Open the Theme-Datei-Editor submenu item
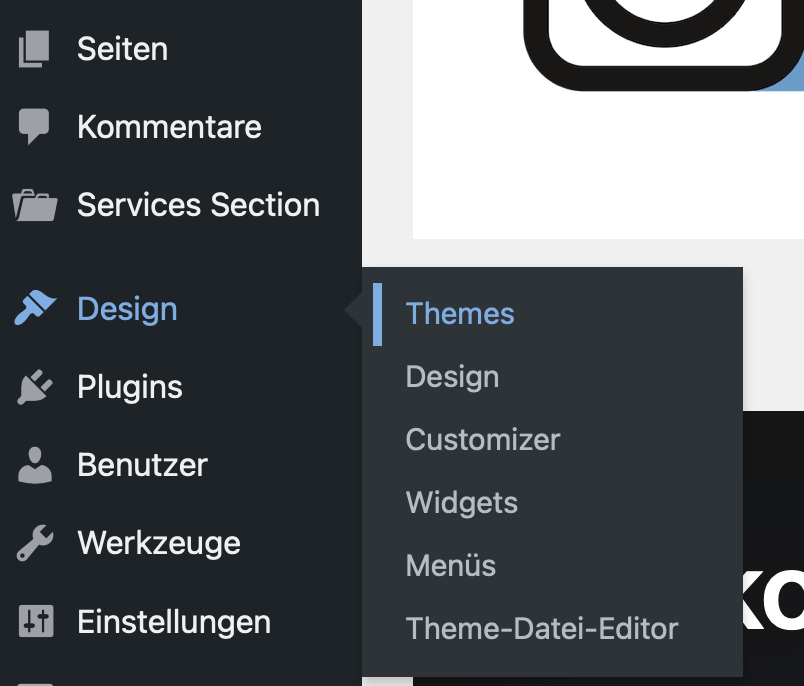 [x=542, y=629]
